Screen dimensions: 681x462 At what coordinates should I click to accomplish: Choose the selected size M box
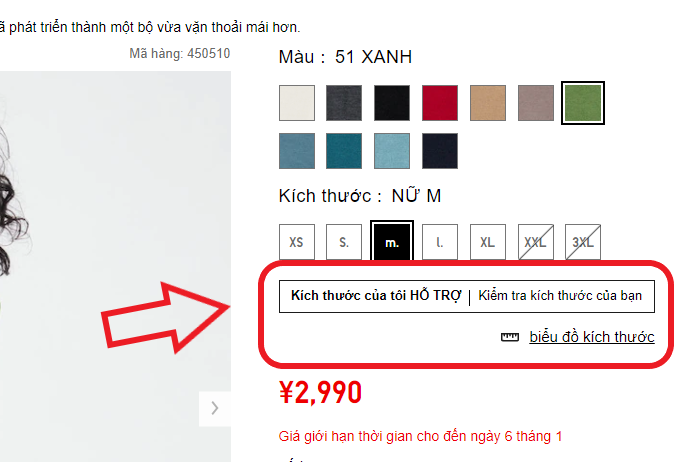[x=392, y=241]
